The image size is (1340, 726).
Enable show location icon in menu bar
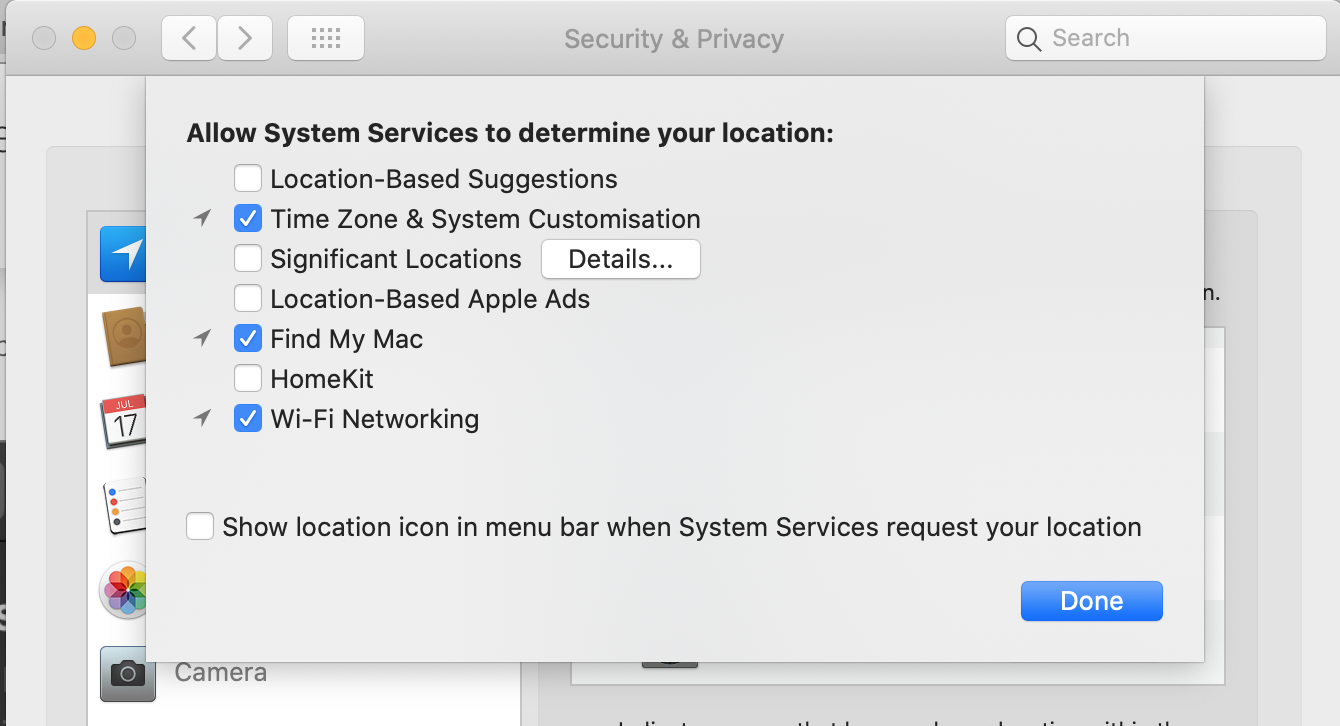pyautogui.click(x=200, y=527)
